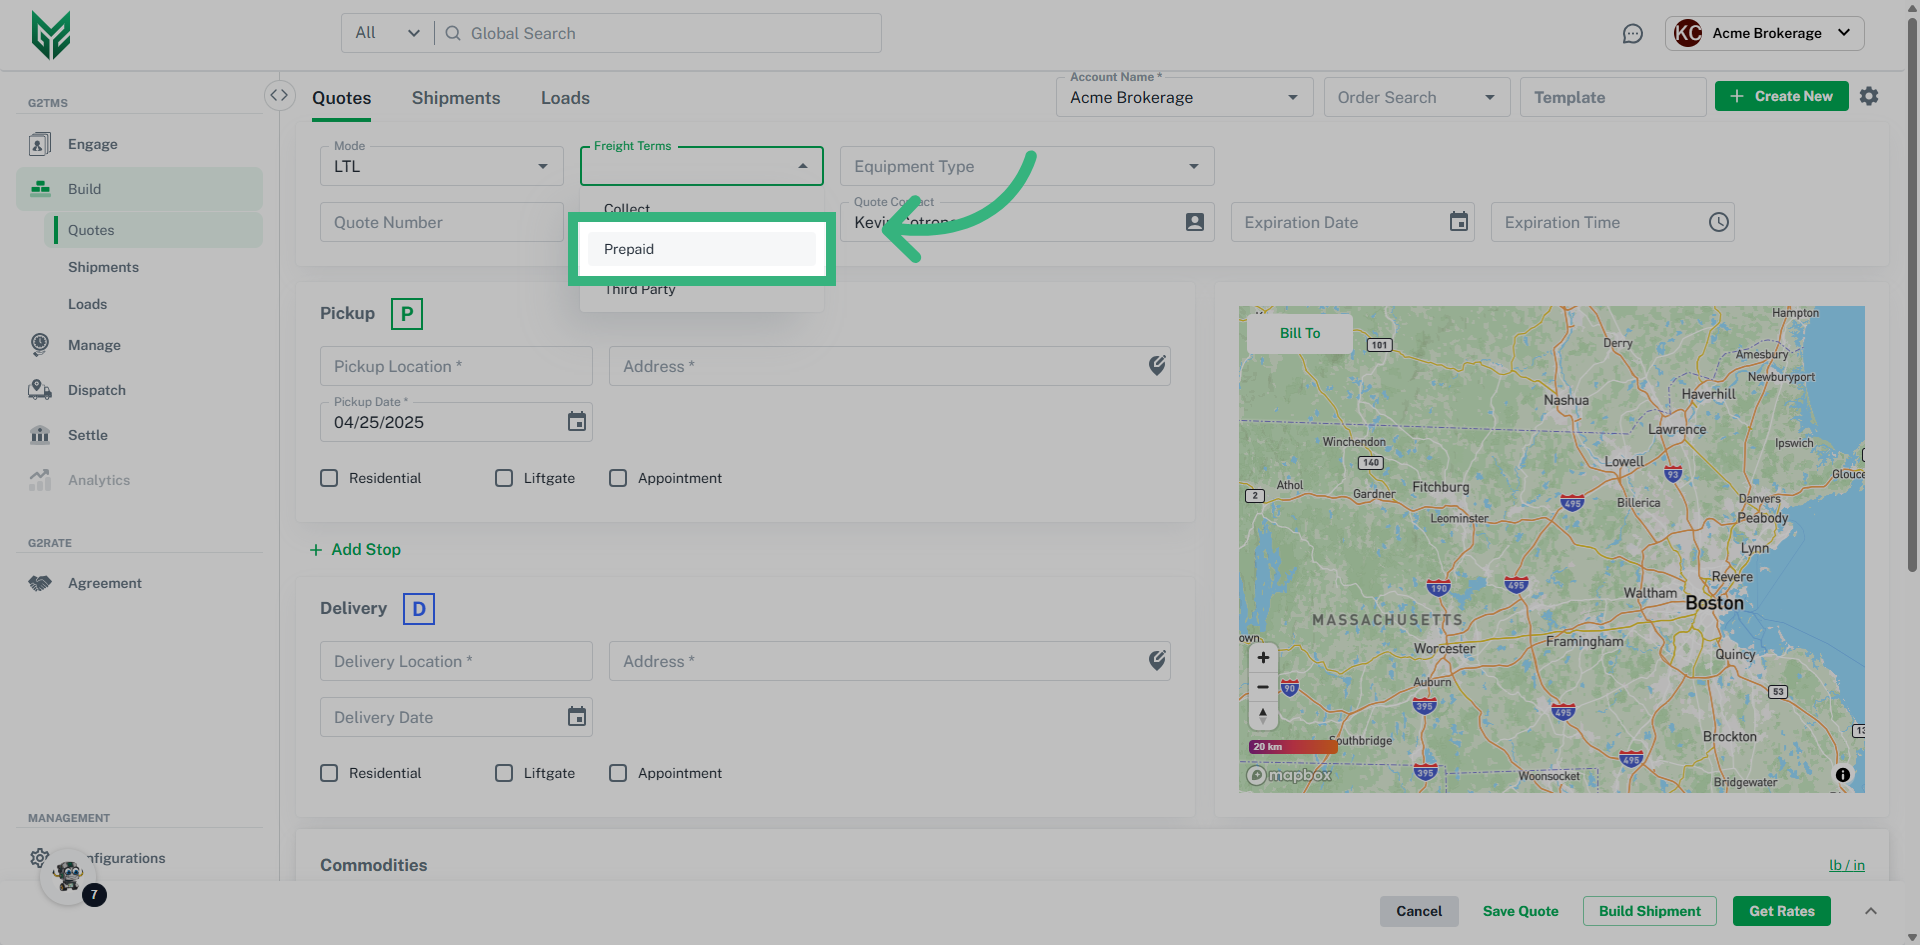Collapse the sidebar with the arrows icon

pyautogui.click(x=279, y=95)
